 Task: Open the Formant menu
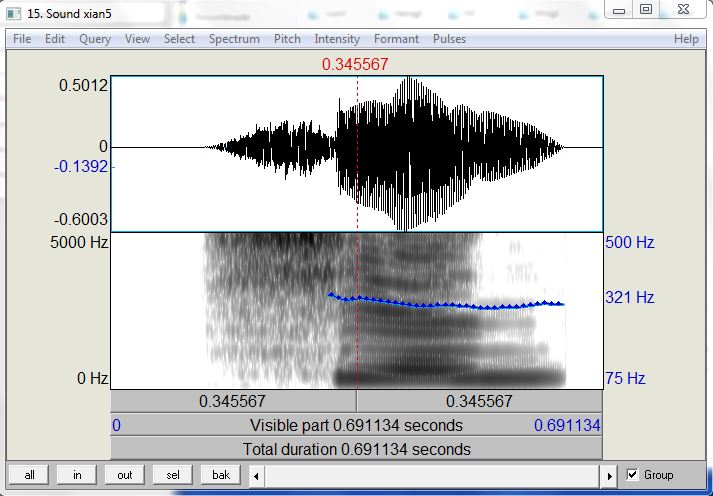396,39
